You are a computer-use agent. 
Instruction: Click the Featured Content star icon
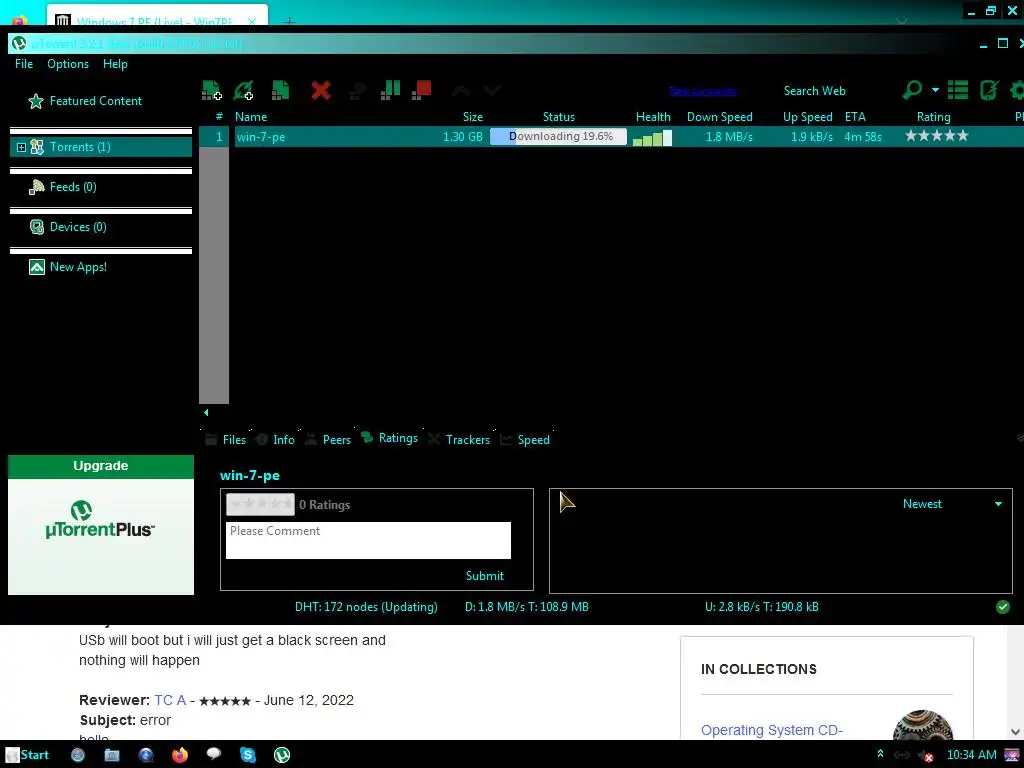click(x=36, y=101)
